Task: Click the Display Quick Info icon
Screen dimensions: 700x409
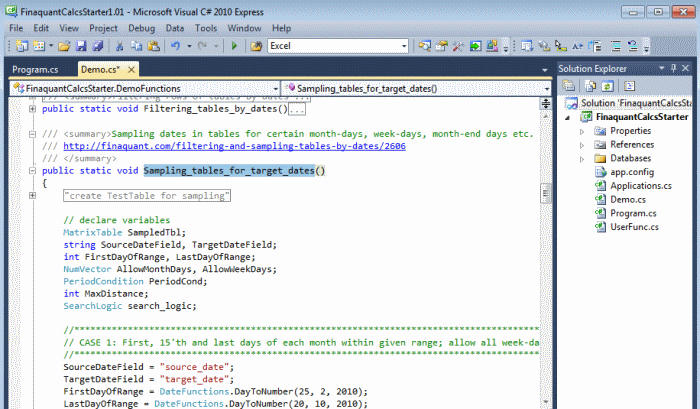Action: [561, 46]
